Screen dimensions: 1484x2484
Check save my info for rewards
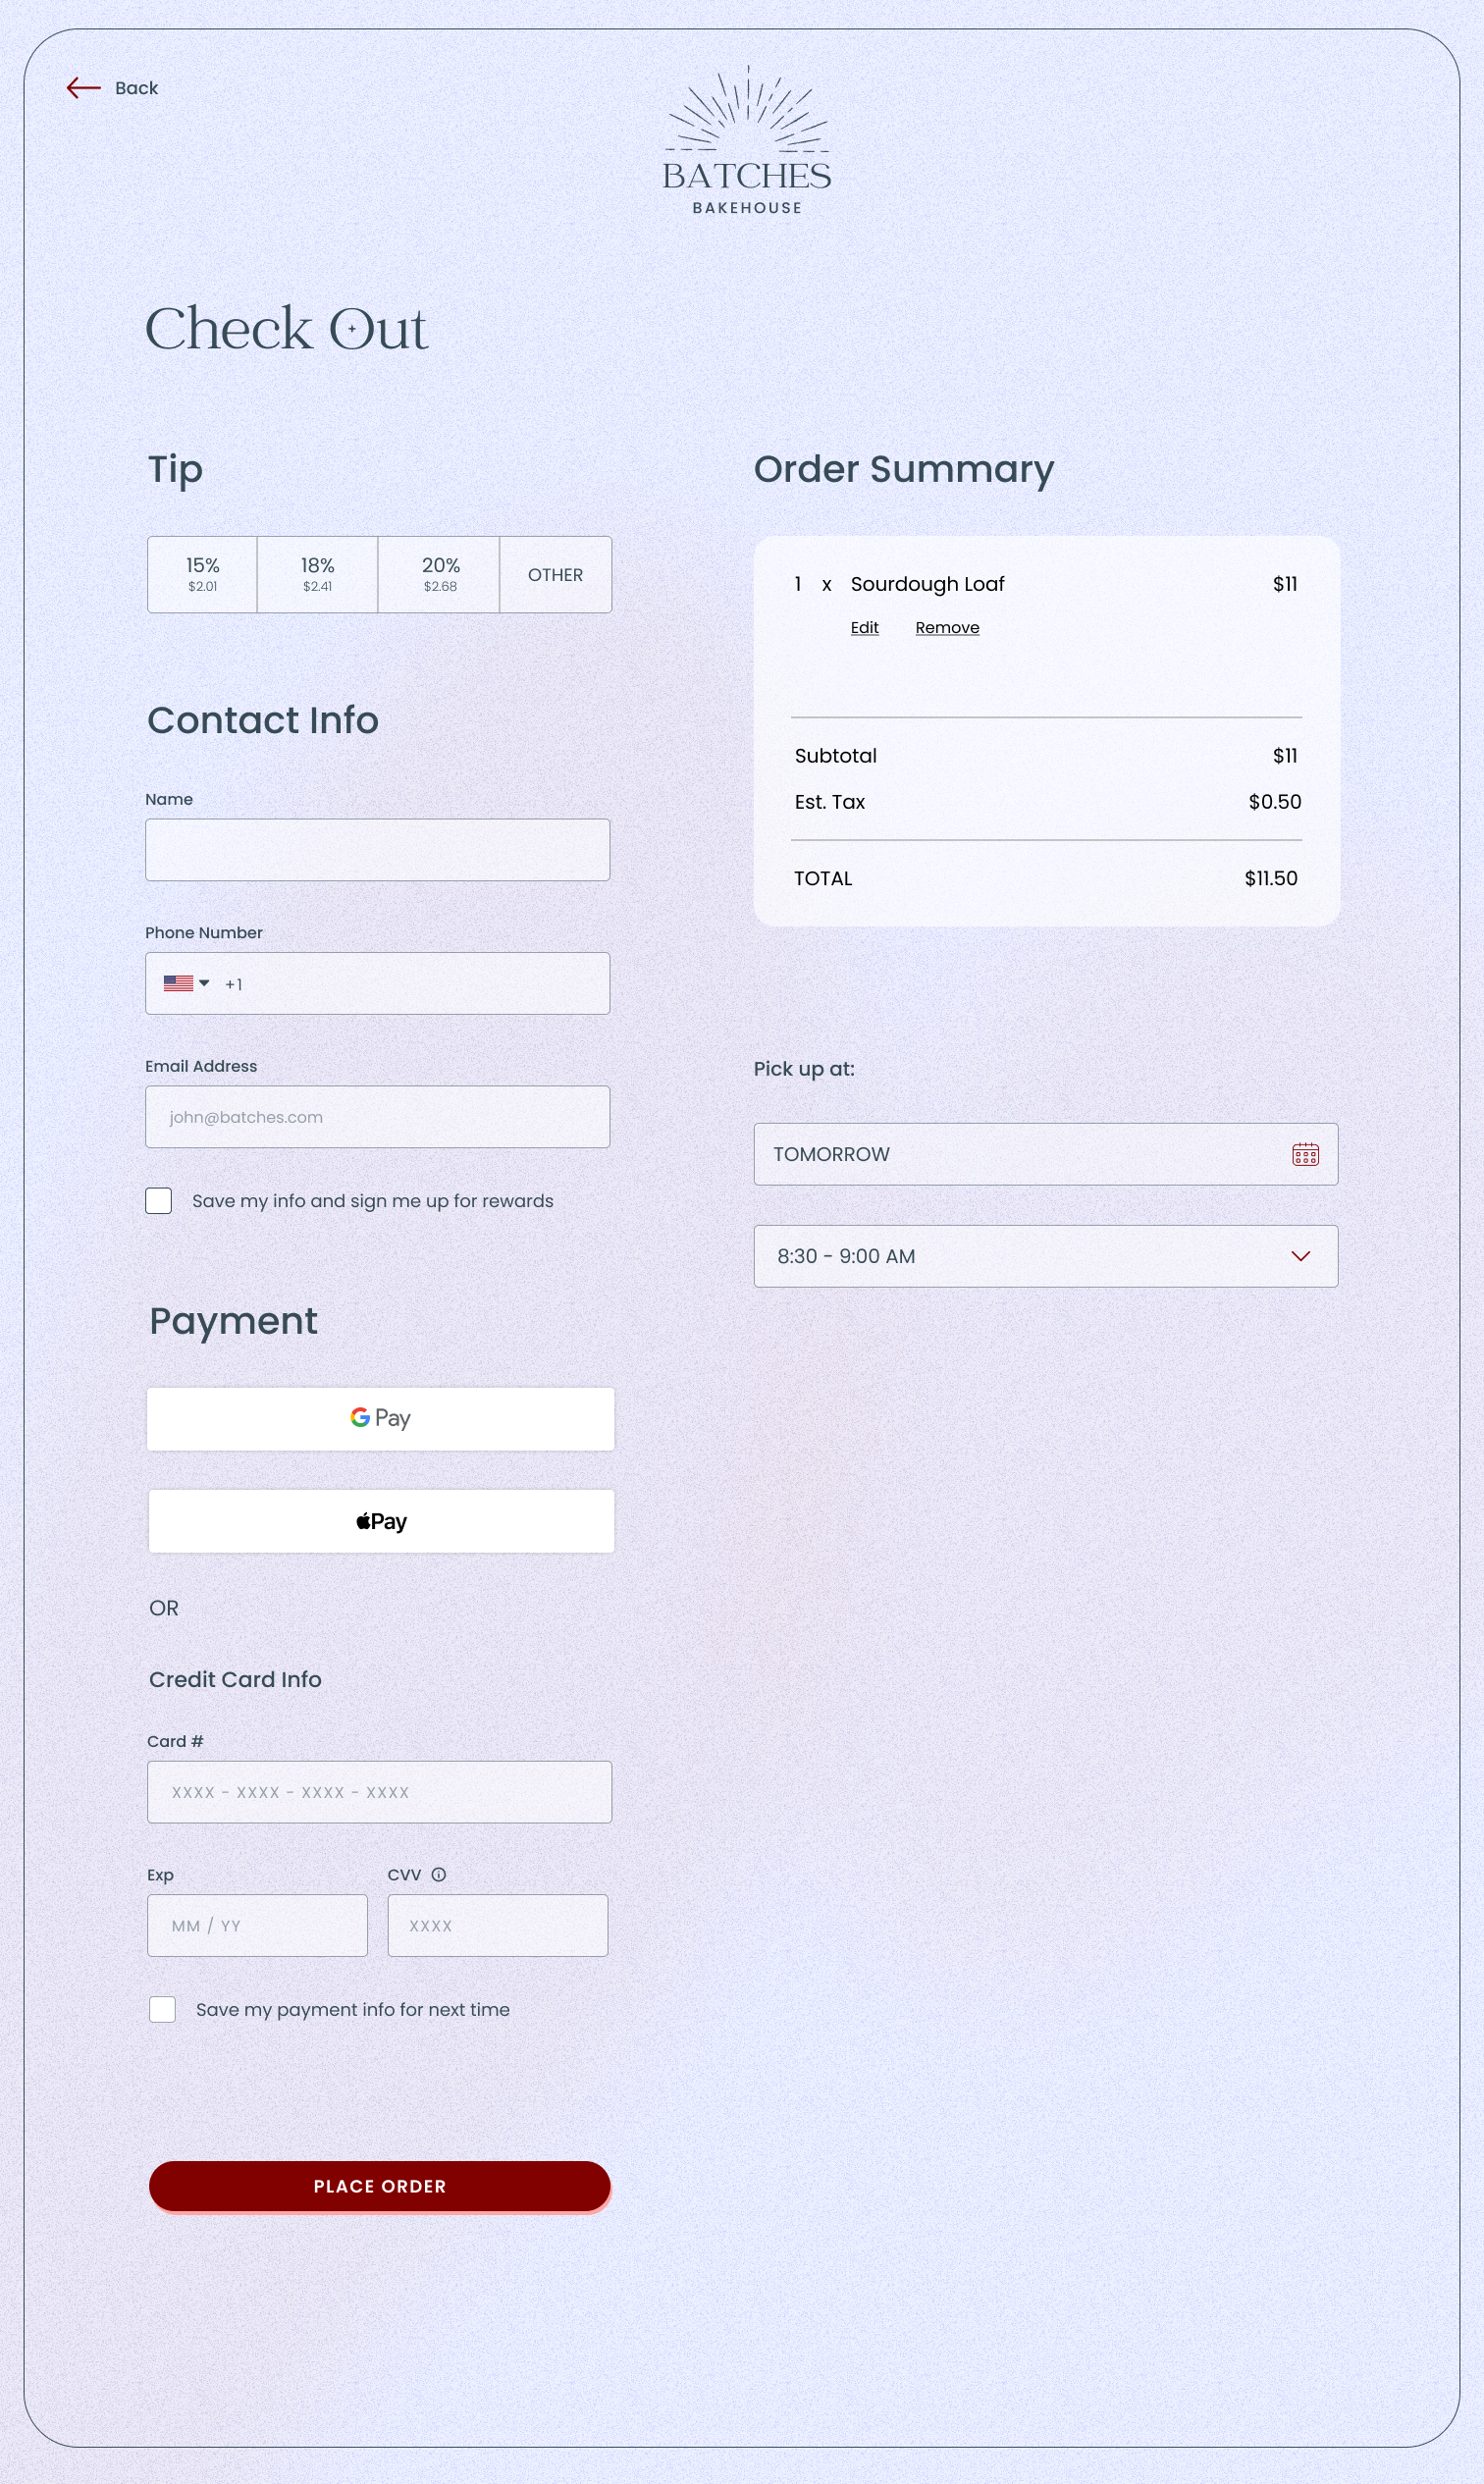[x=158, y=1200]
